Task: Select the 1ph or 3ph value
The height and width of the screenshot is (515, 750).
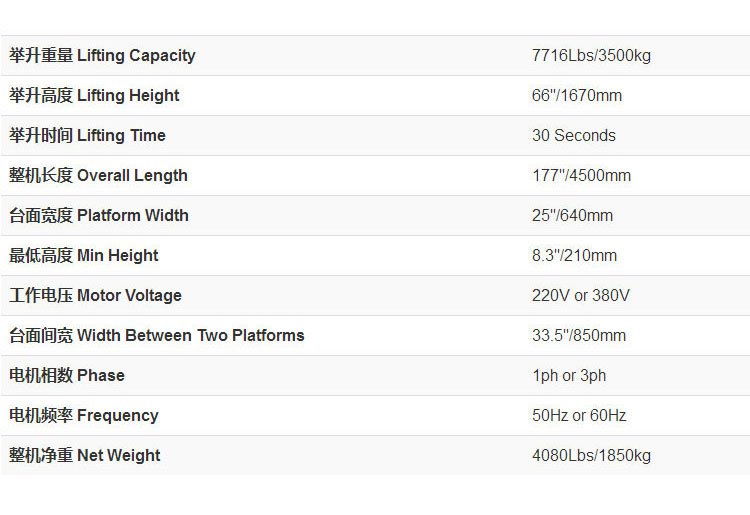Action: coord(569,376)
